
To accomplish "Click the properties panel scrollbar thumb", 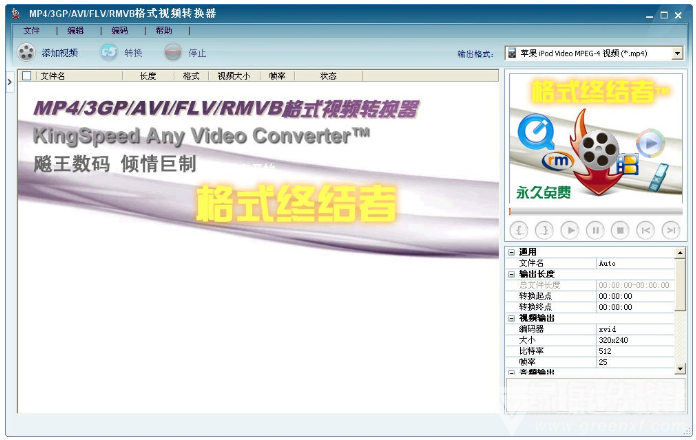I will pyautogui.click(x=680, y=285).
